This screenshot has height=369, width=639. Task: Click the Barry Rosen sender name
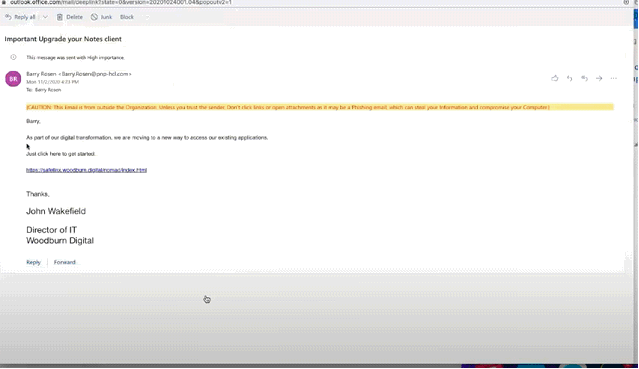click(x=41, y=74)
